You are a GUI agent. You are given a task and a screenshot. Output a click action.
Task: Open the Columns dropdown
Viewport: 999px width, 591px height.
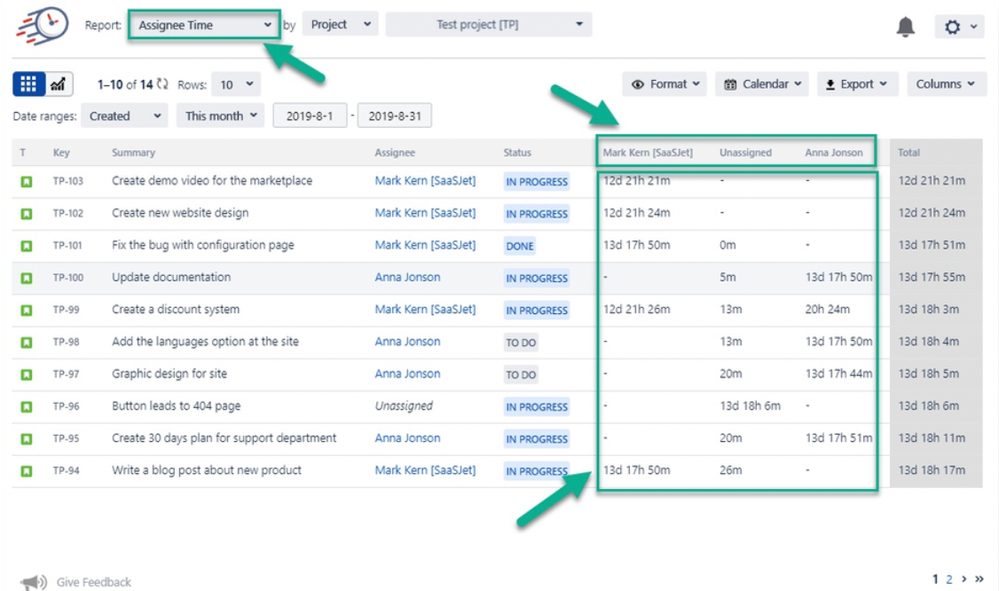pyautogui.click(x=947, y=84)
